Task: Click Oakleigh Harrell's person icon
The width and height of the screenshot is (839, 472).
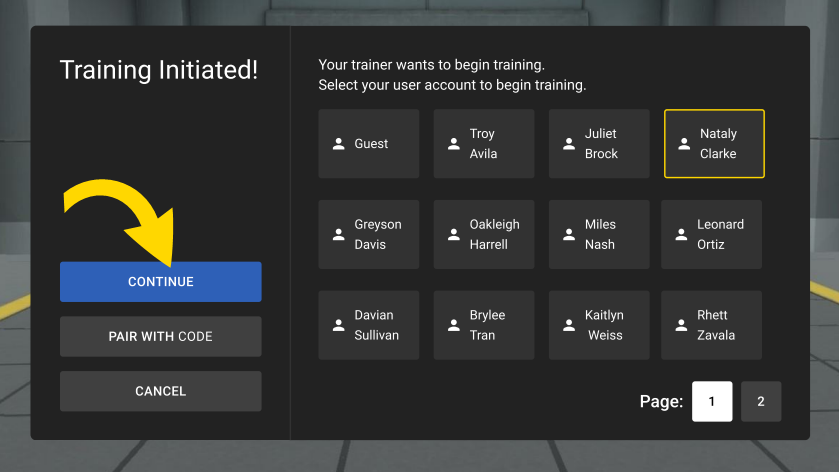Action: [454, 235]
